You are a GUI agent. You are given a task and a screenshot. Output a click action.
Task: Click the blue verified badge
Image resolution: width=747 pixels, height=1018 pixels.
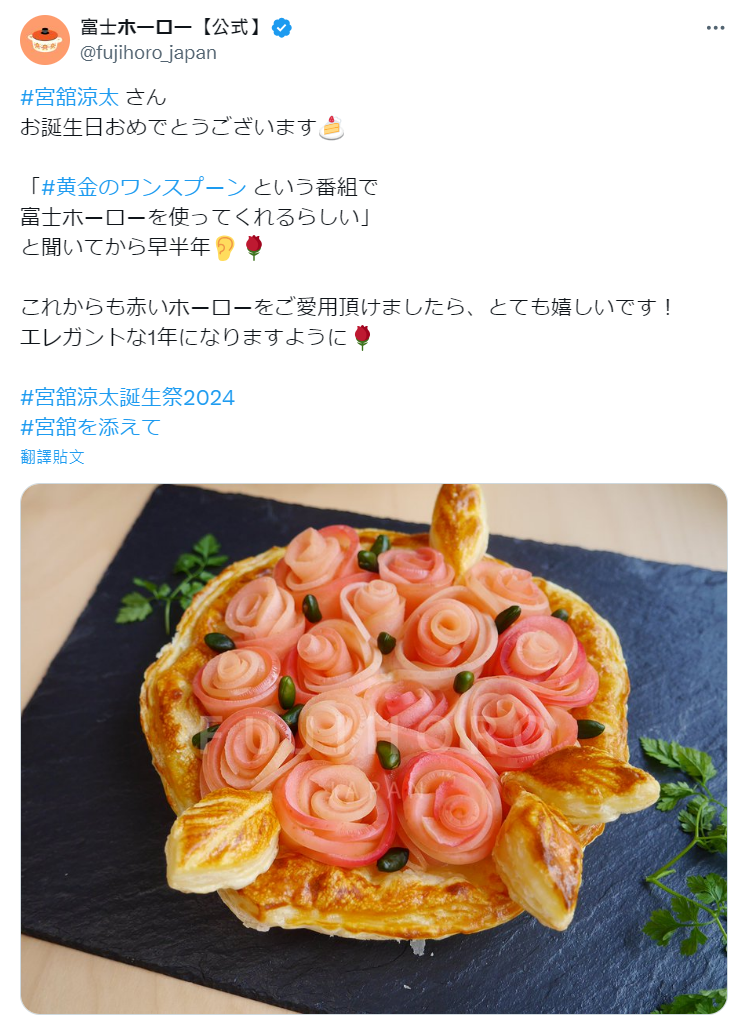(282, 28)
